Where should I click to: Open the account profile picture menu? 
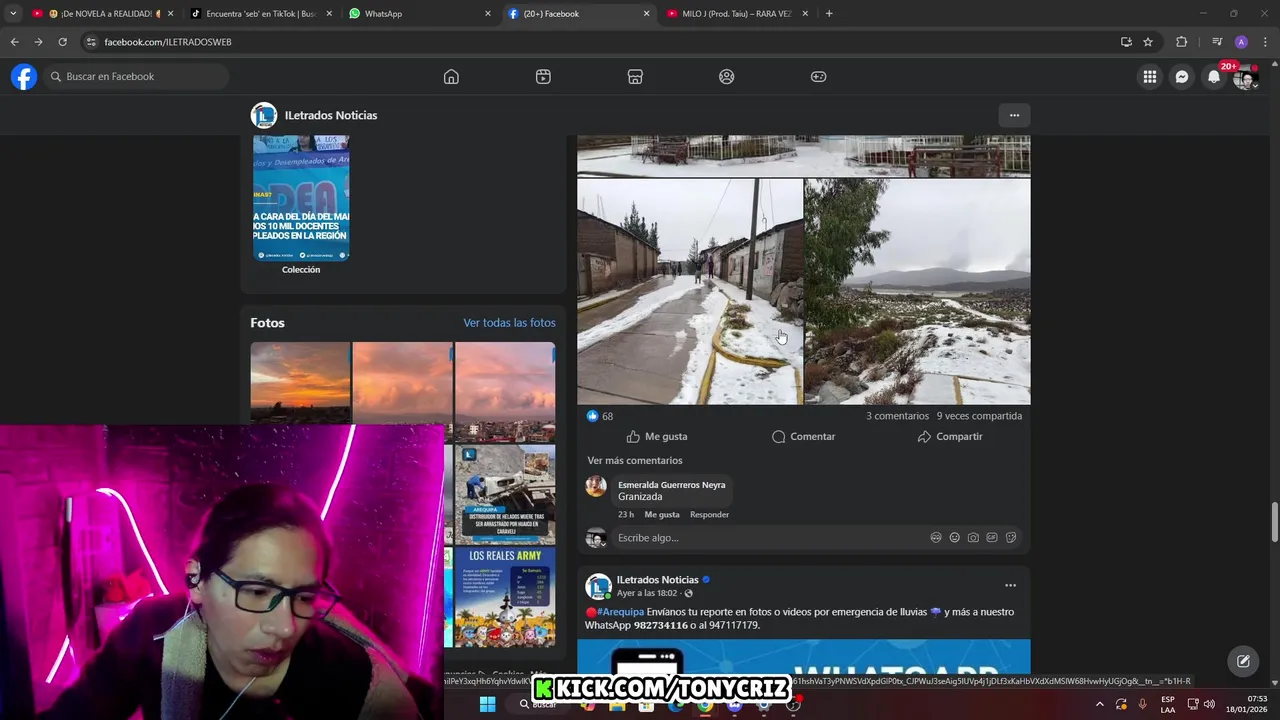point(1245,77)
